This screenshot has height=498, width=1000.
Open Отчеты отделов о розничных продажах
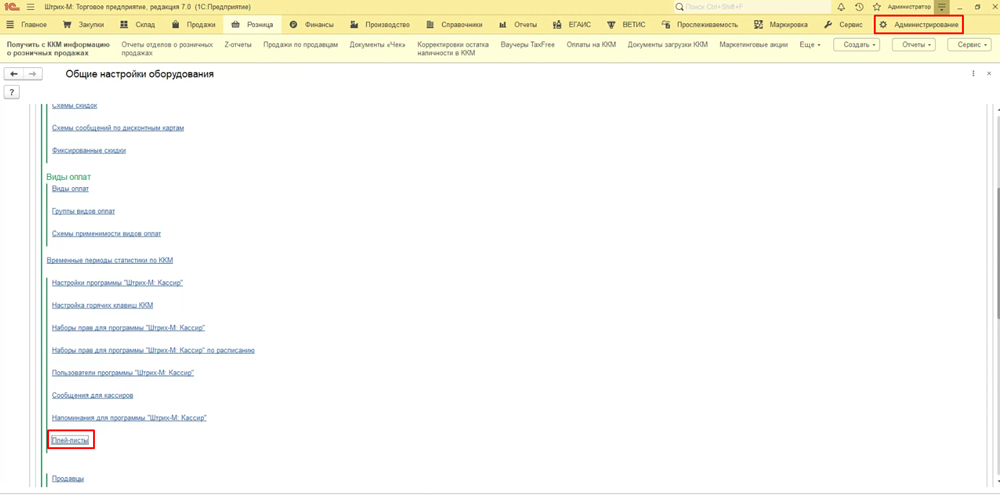(167, 49)
